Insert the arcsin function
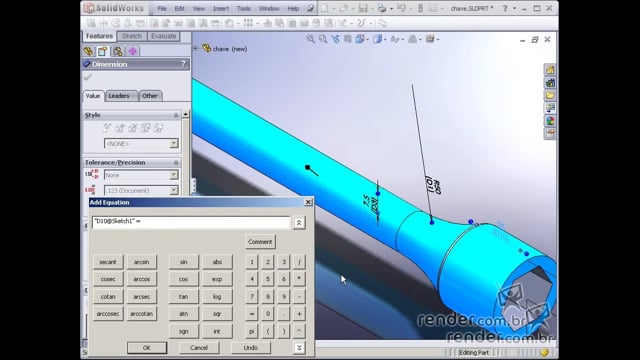This screenshot has width=640, height=360. coord(142,262)
